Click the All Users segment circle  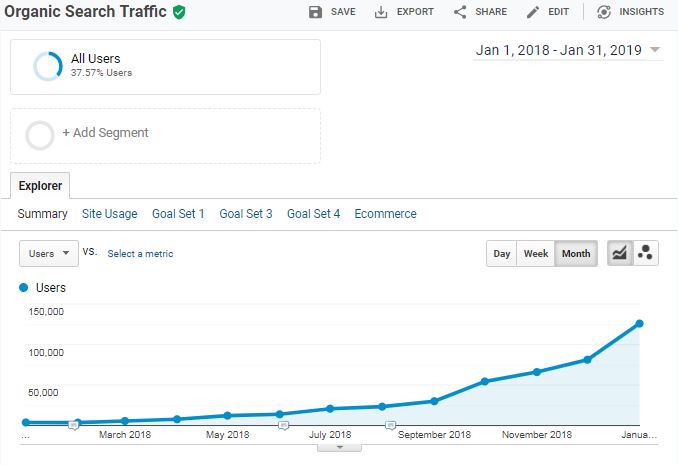pos(47,66)
